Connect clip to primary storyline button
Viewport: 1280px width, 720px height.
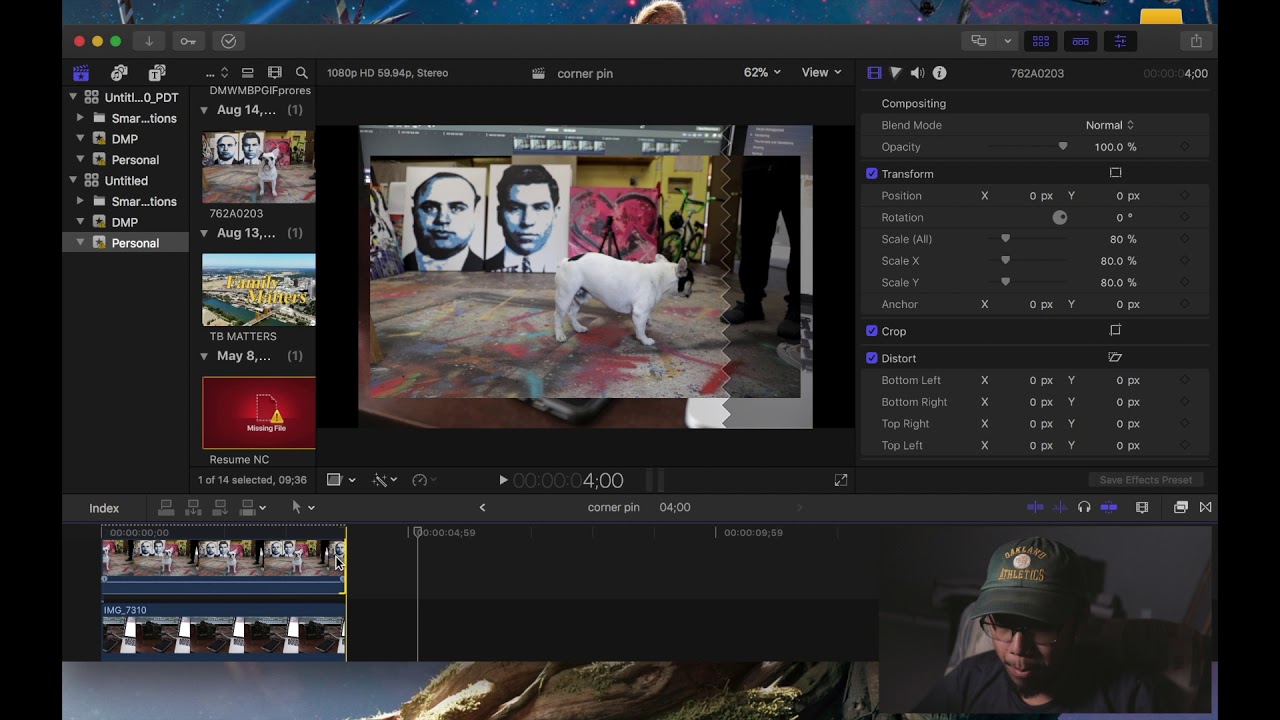click(x=167, y=508)
